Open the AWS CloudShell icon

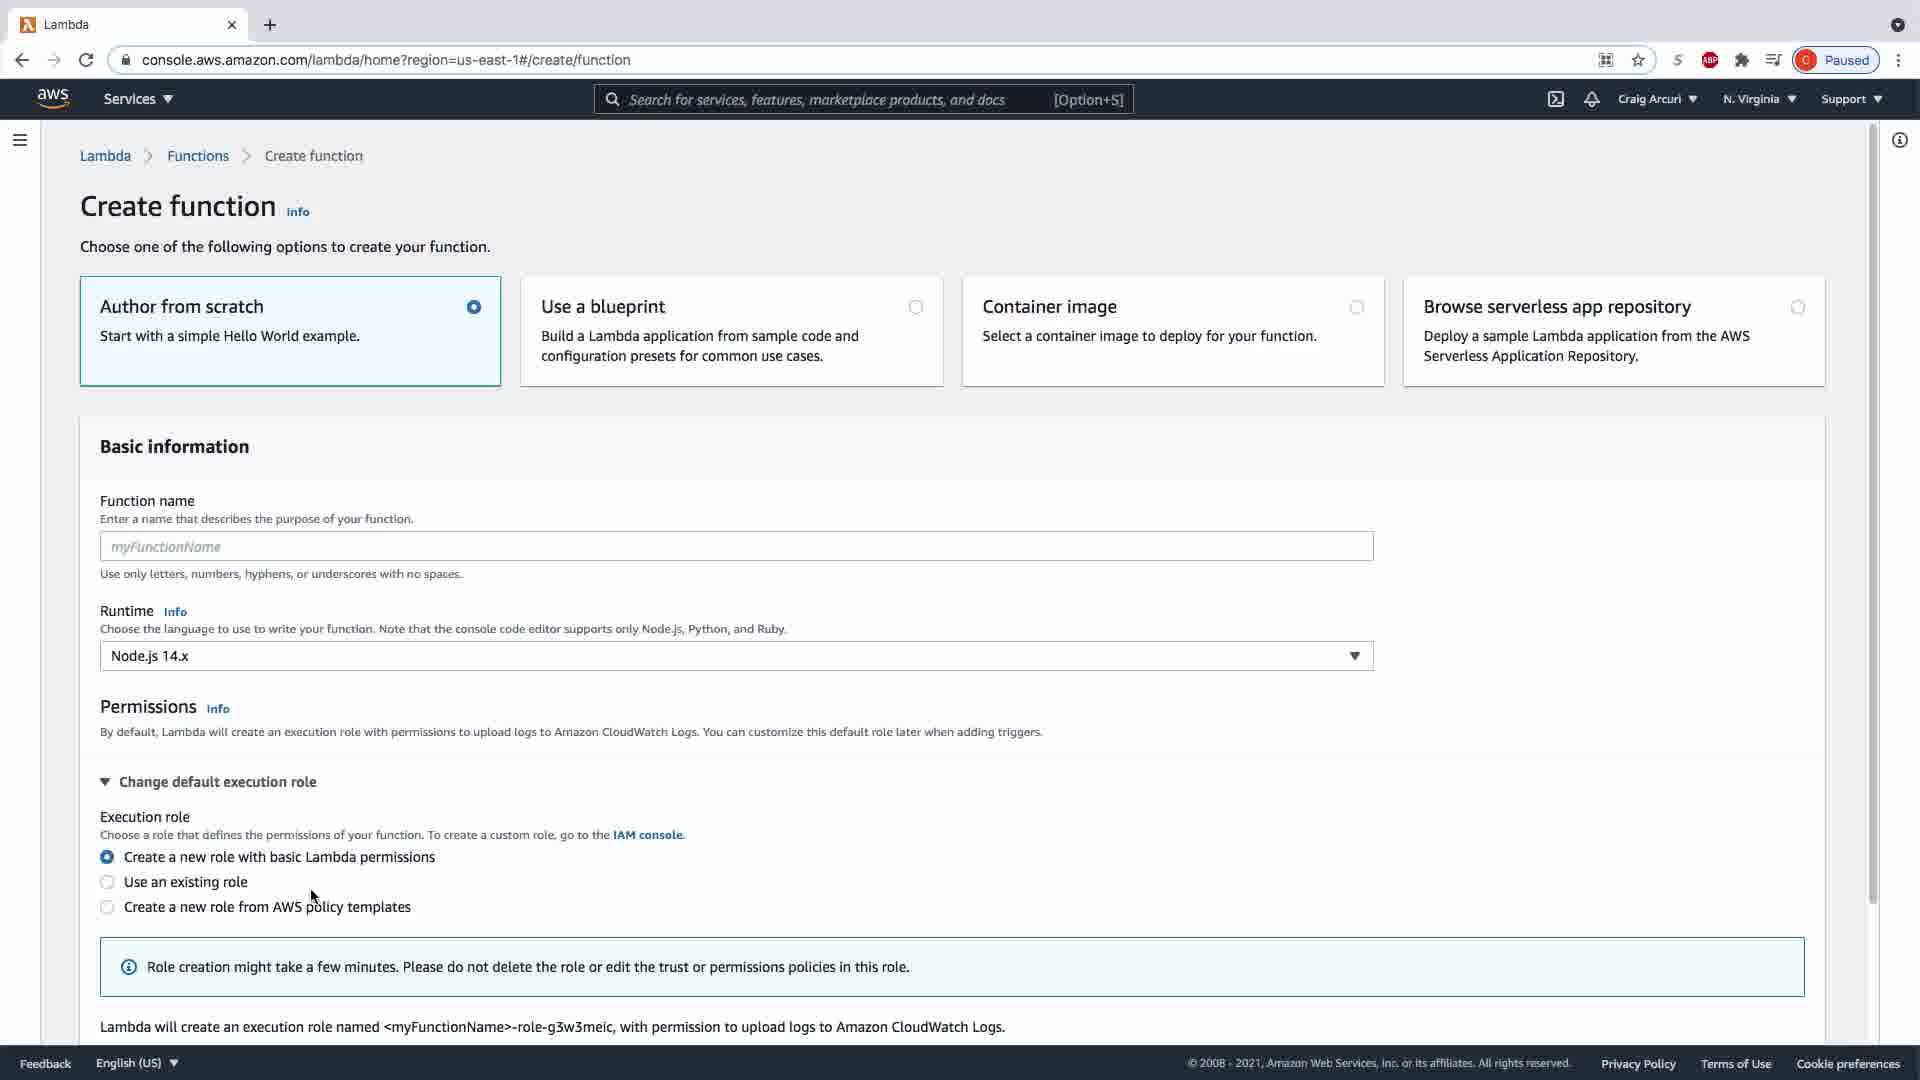[x=1555, y=99]
